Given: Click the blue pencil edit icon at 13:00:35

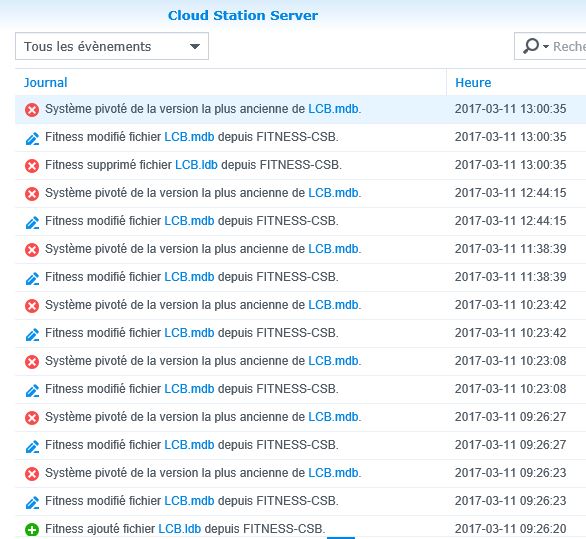Looking at the screenshot, I should 32,138.
